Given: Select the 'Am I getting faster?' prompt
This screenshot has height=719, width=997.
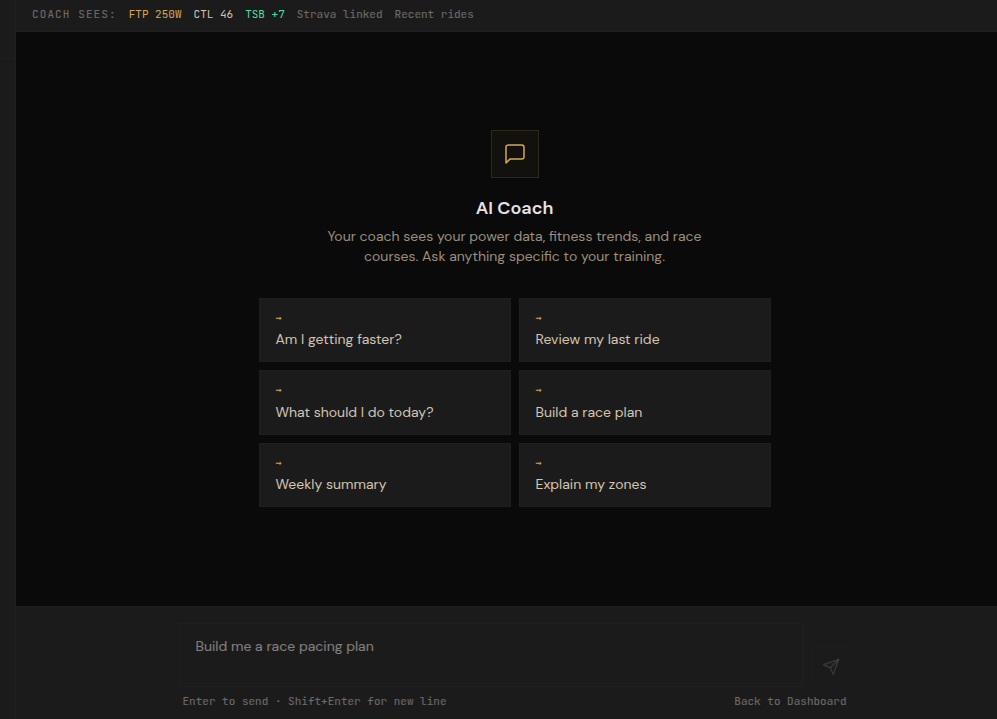Looking at the screenshot, I should pyautogui.click(x=384, y=331).
